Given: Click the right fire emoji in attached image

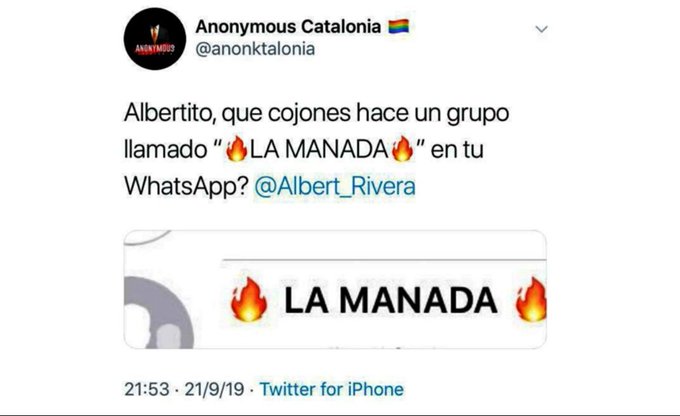Looking at the screenshot, I should (x=530, y=299).
